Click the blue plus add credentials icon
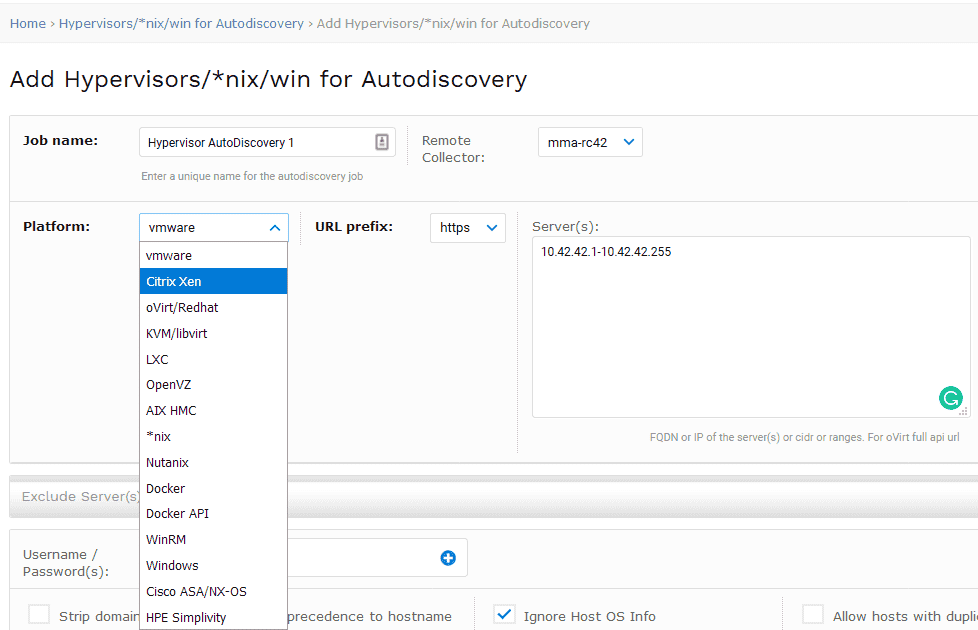 click(x=448, y=558)
